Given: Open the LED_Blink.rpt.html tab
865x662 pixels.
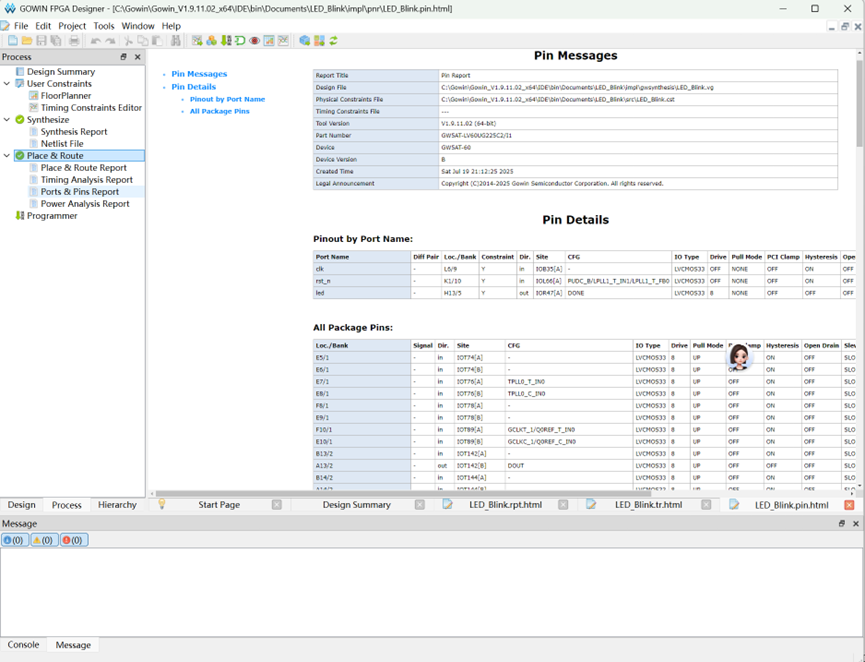Looking at the screenshot, I should pos(505,505).
